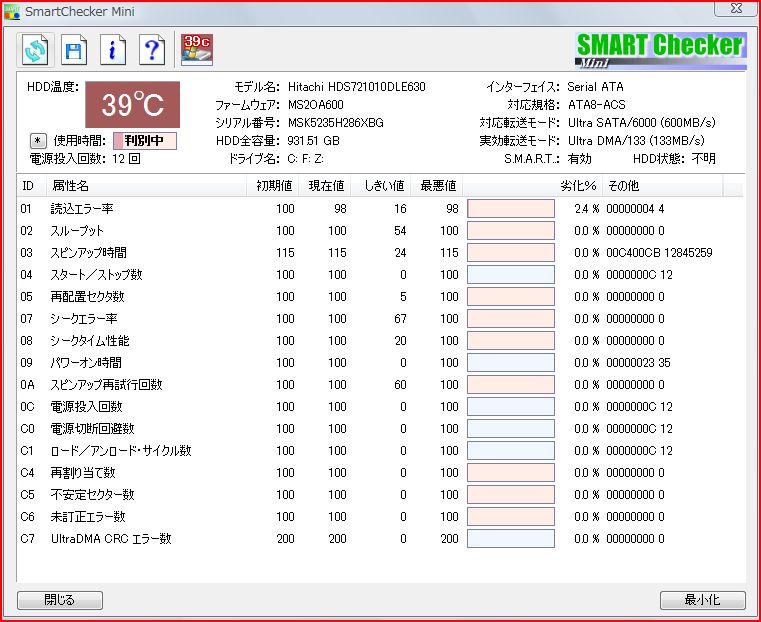Click the asterisk button beside 使用時間

click(x=37, y=141)
